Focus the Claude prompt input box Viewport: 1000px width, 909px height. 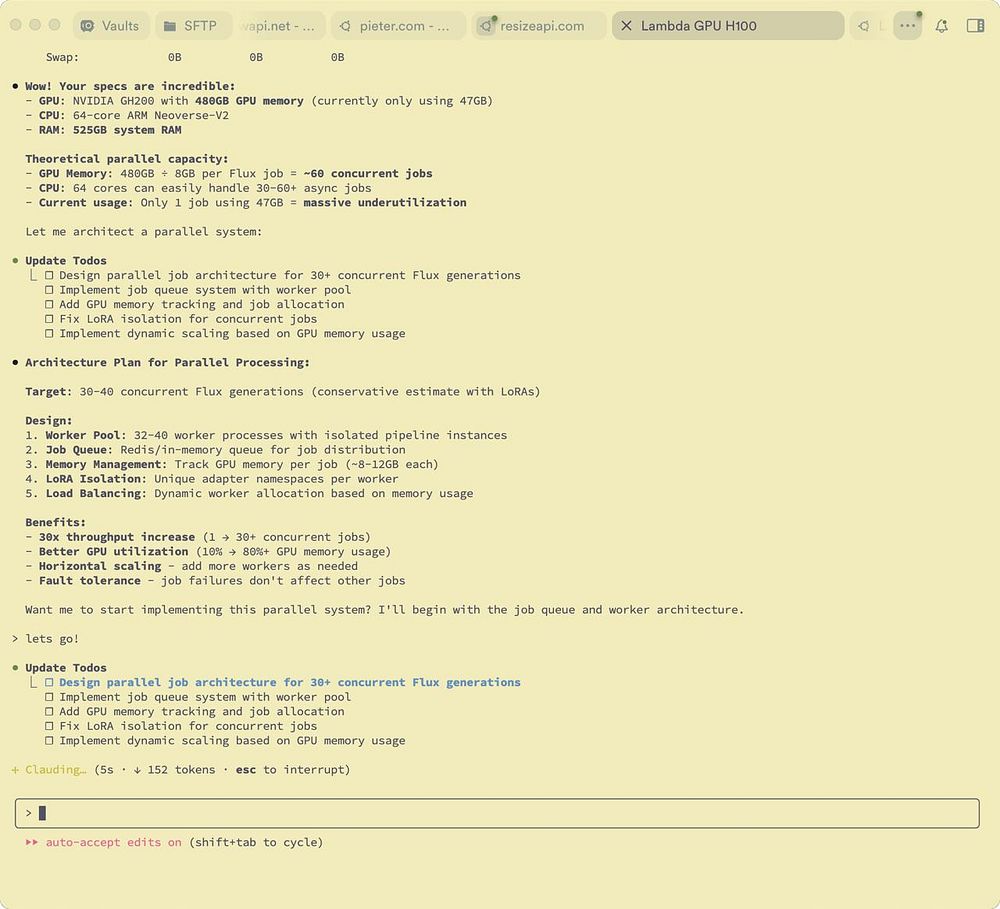pyautogui.click(x=497, y=813)
